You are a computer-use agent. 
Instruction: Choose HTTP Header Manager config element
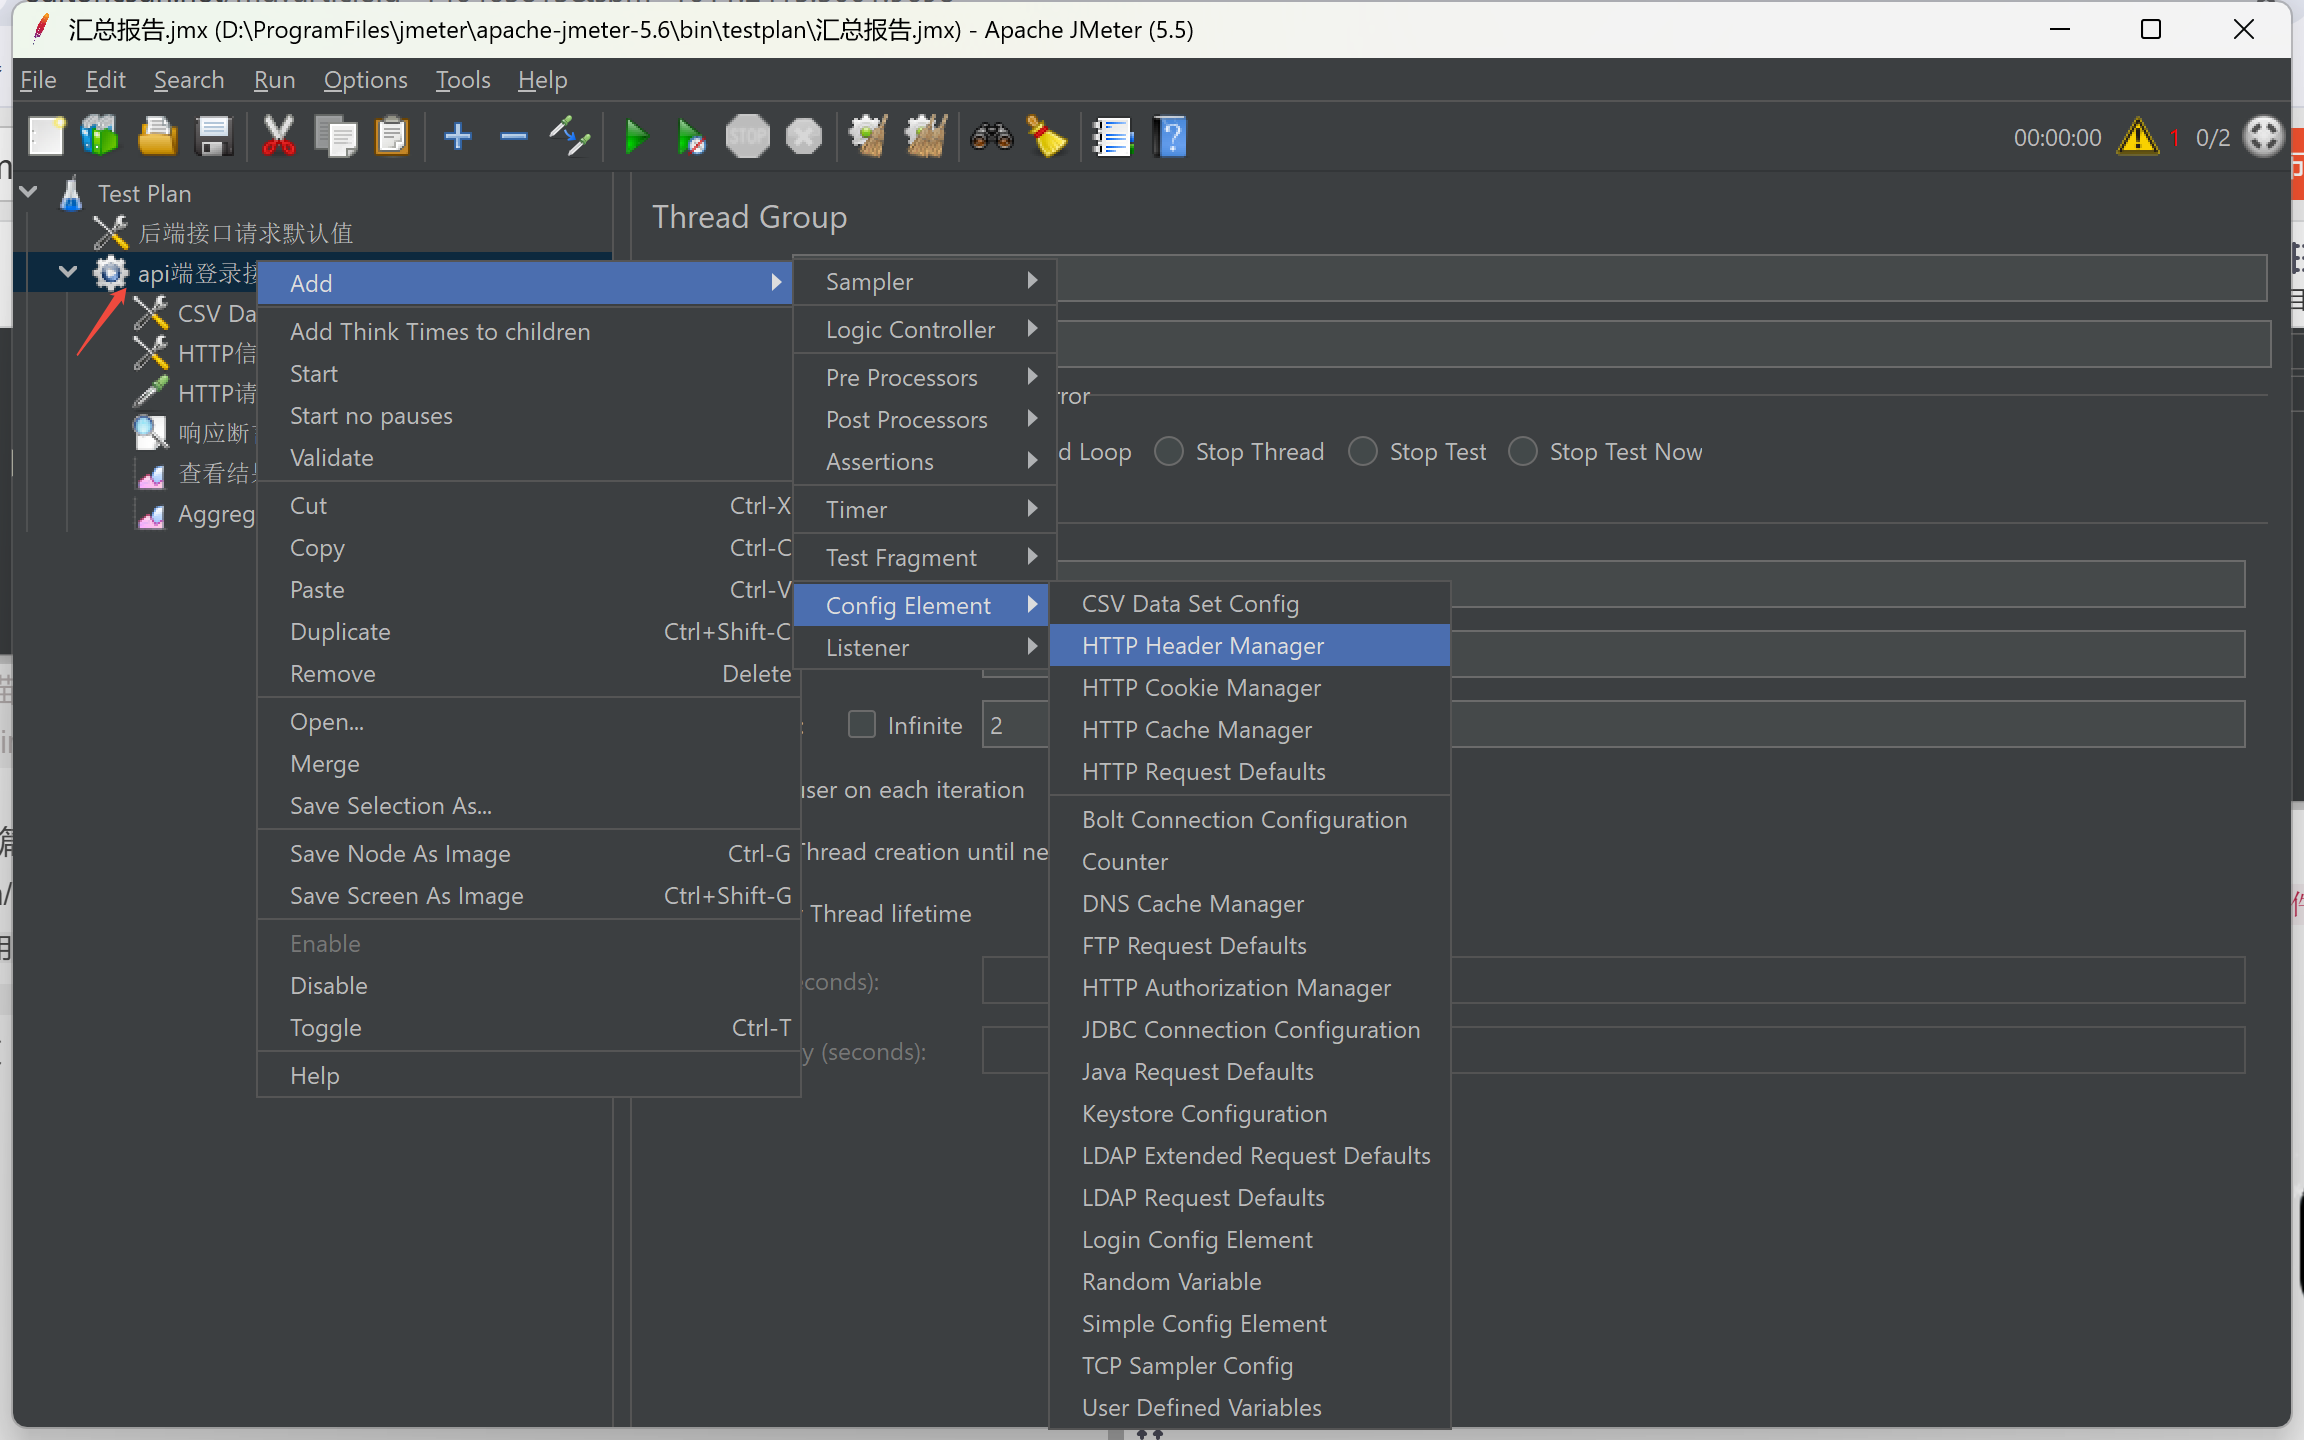[x=1250, y=646]
